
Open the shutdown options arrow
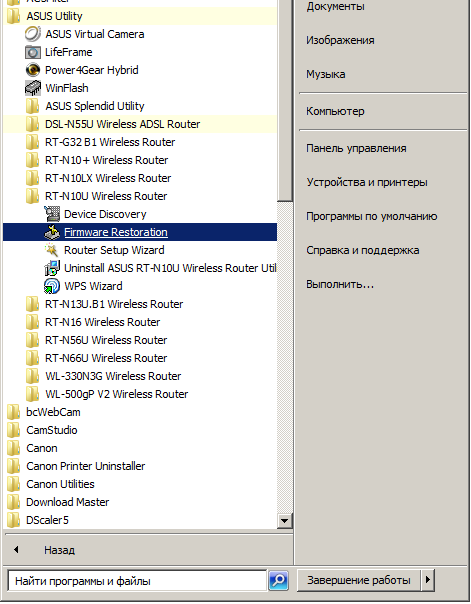coord(428,580)
